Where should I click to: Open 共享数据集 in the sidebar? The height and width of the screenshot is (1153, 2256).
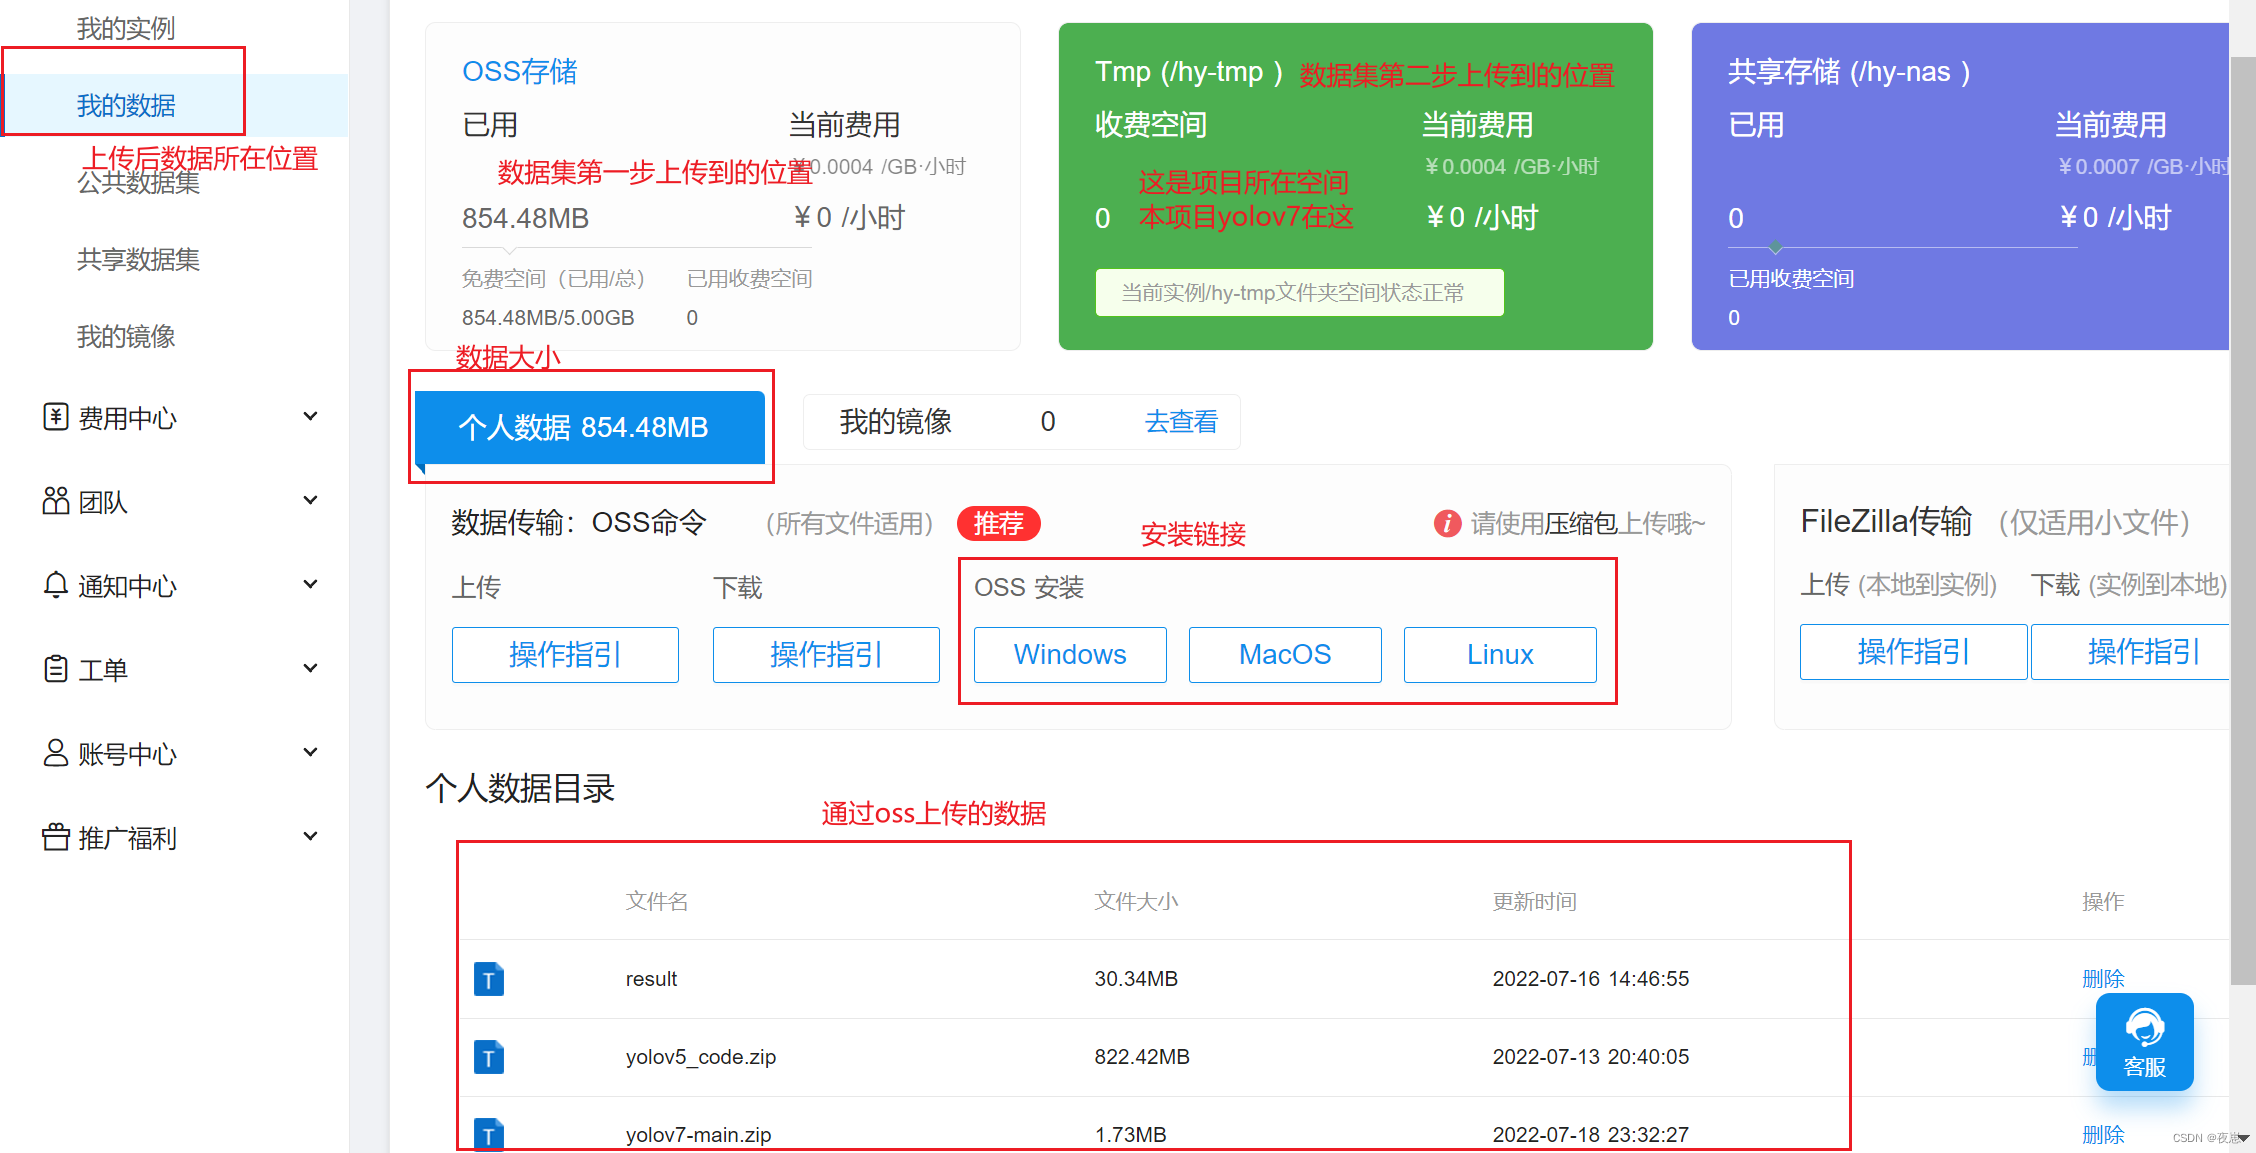(x=138, y=259)
